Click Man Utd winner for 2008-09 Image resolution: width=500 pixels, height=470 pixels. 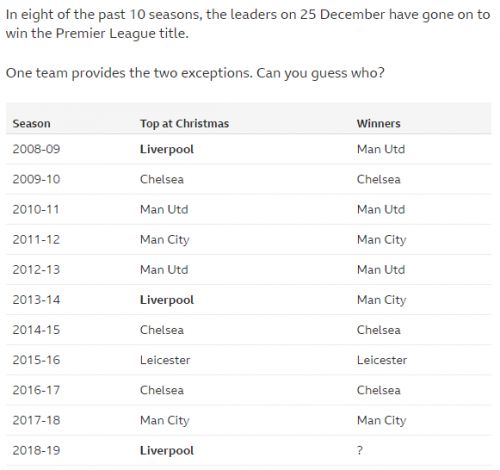(381, 149)
